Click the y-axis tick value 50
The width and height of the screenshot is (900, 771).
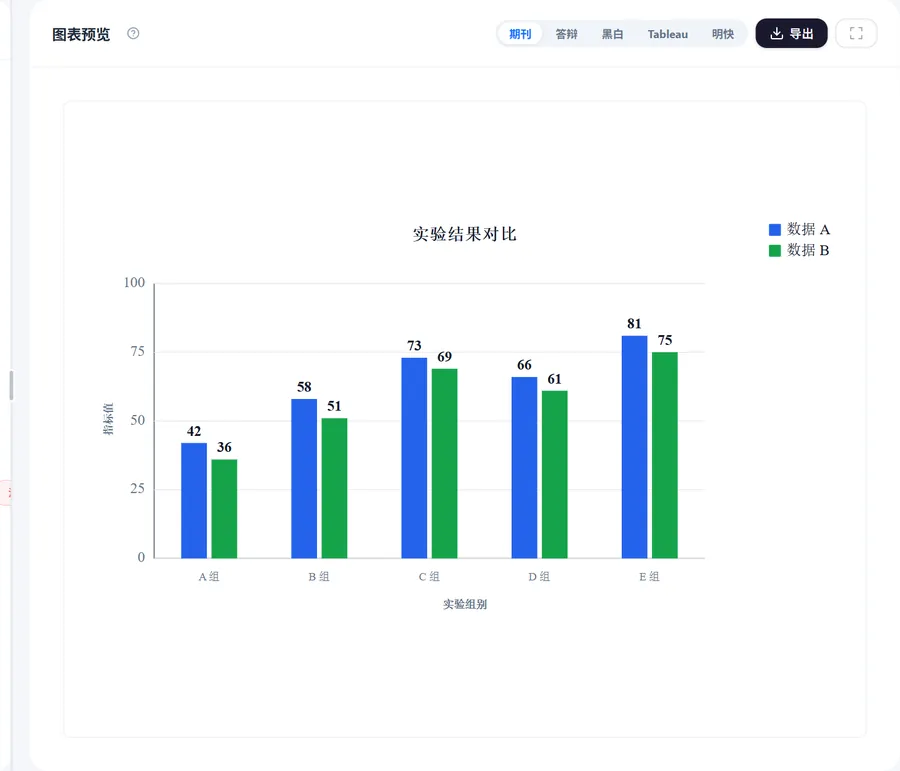[x=138, y=420]
